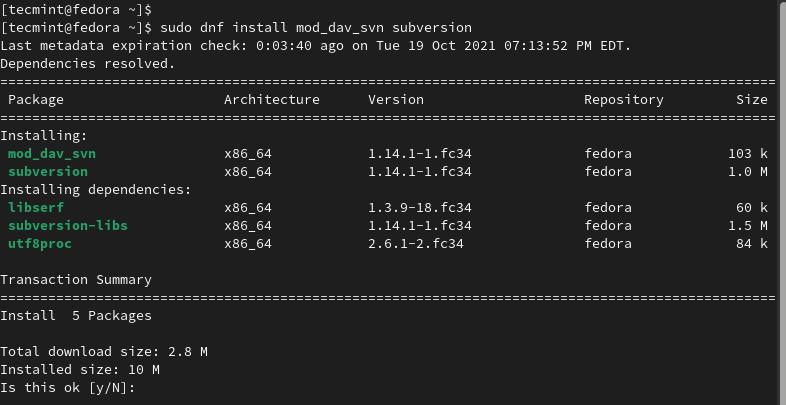786x405 pixels.
Task: Click the subversion-libs dependency name
Action: (67, 226)
